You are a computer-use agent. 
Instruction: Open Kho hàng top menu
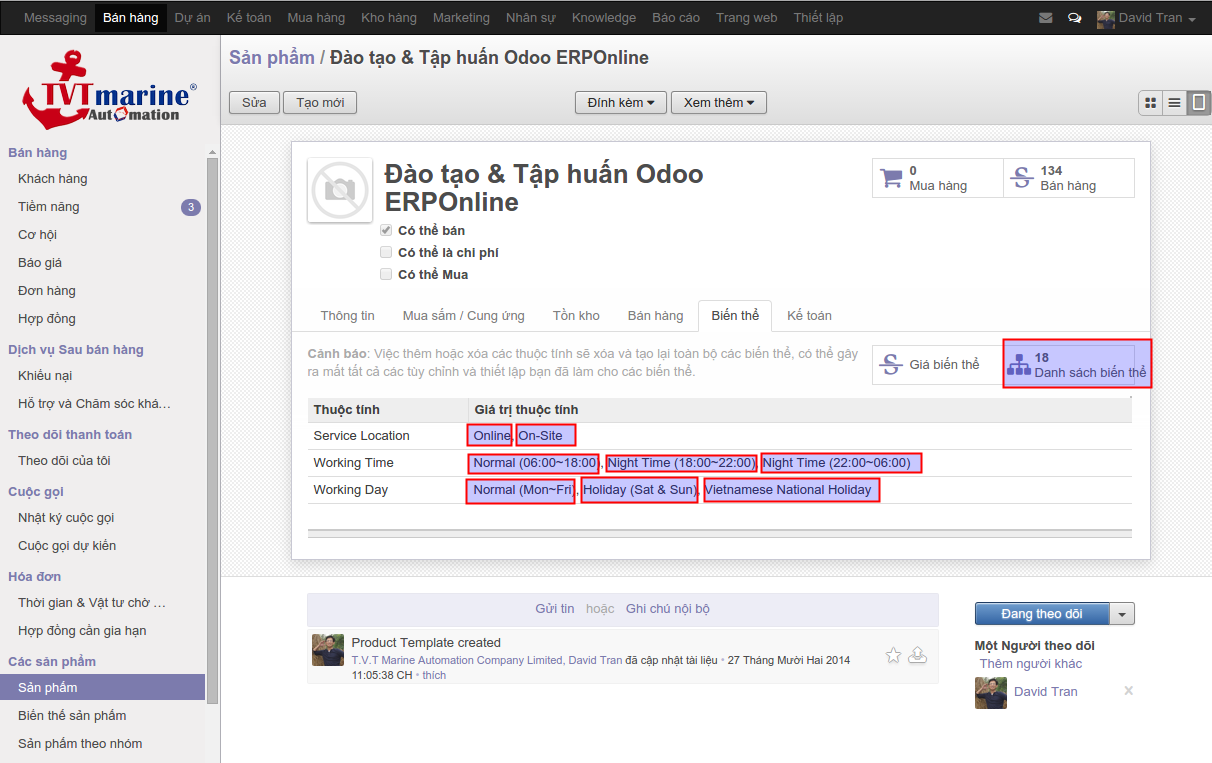389,18
